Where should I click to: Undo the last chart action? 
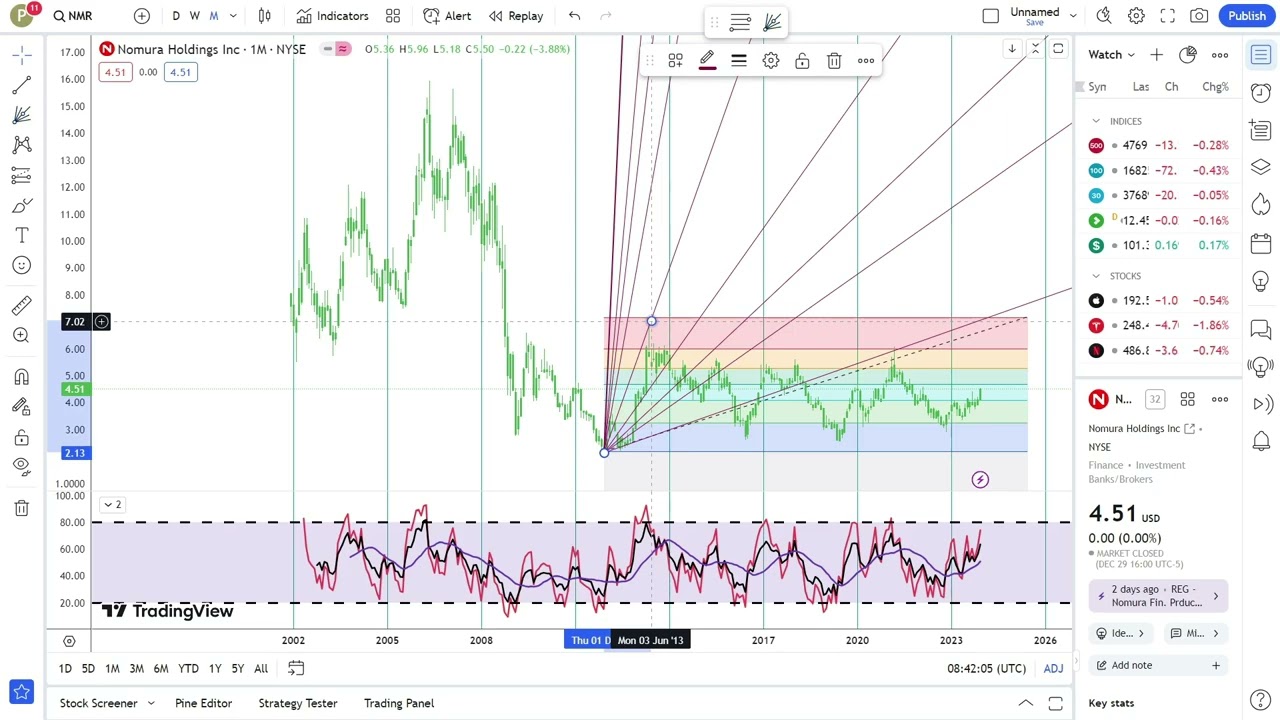(574, 16)
